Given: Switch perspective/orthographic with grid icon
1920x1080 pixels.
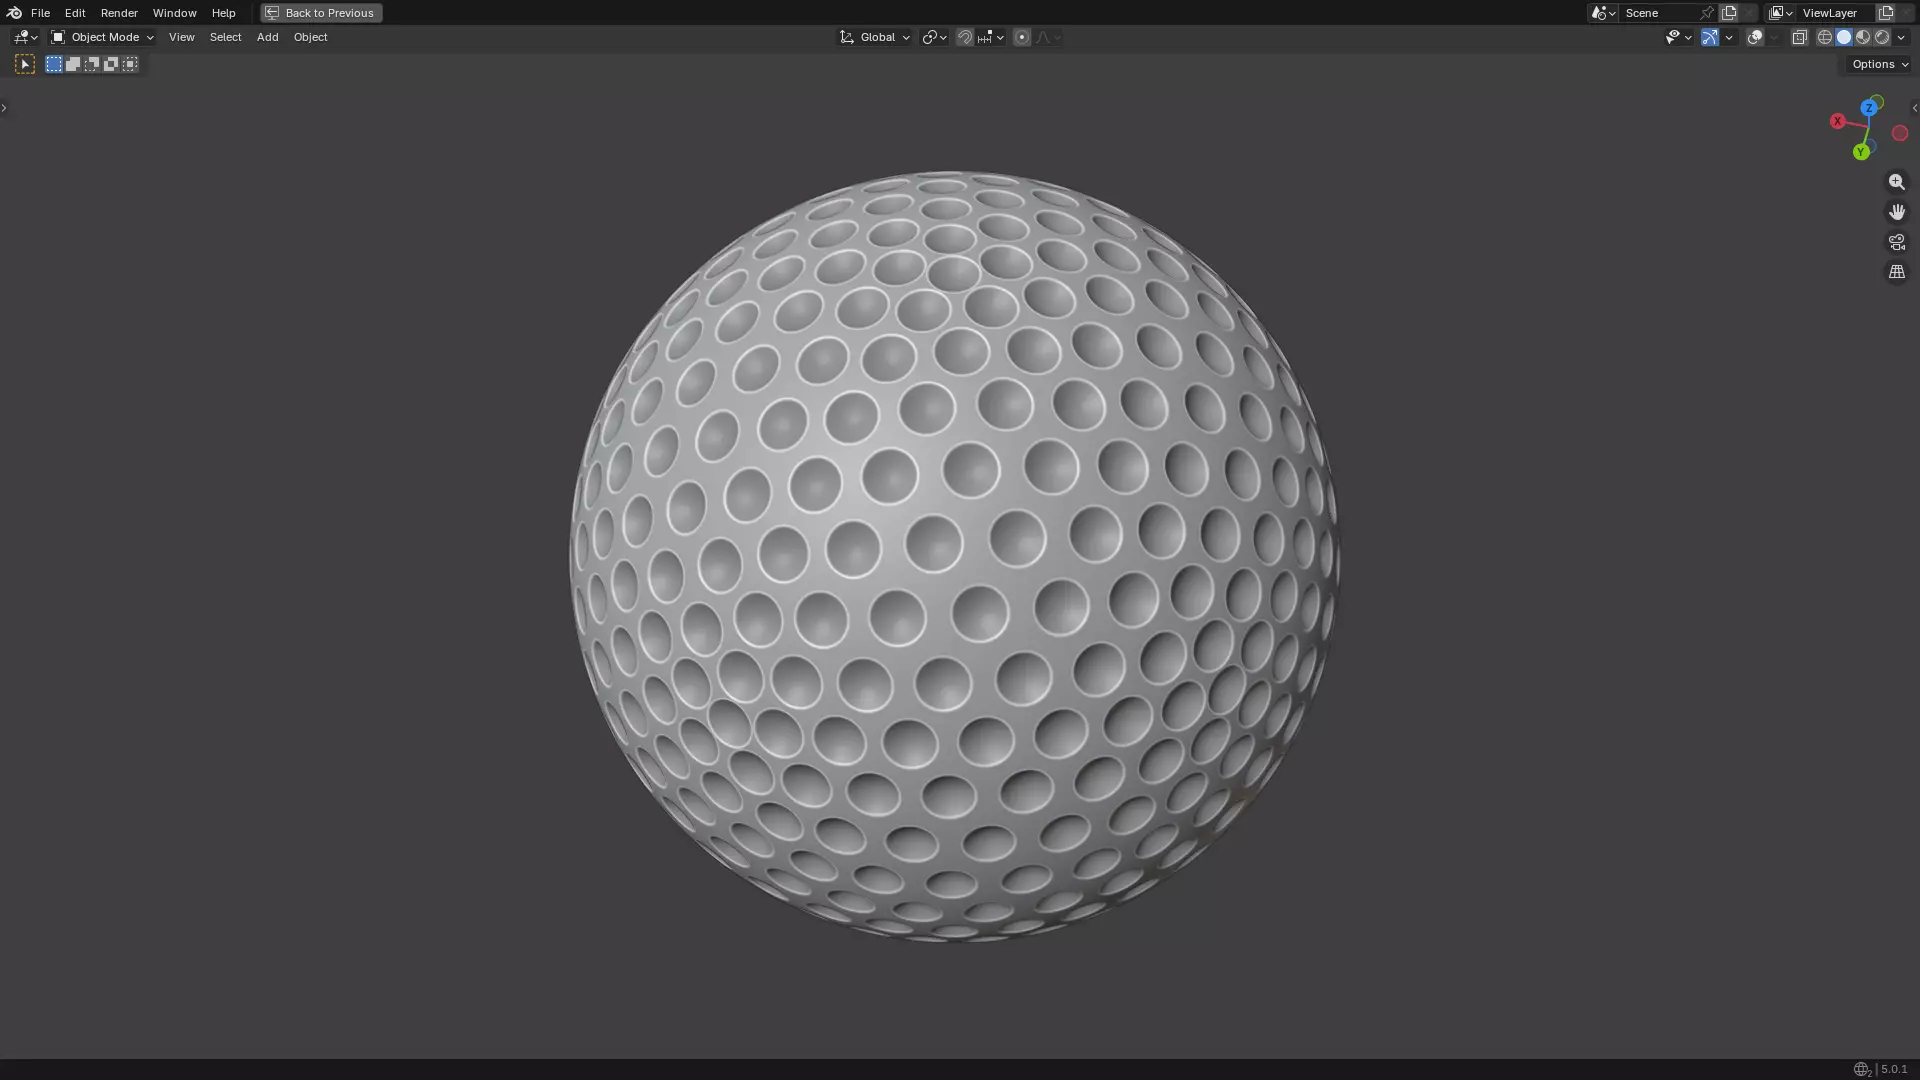Looking at the screenshot, I should coord(1896,272).
